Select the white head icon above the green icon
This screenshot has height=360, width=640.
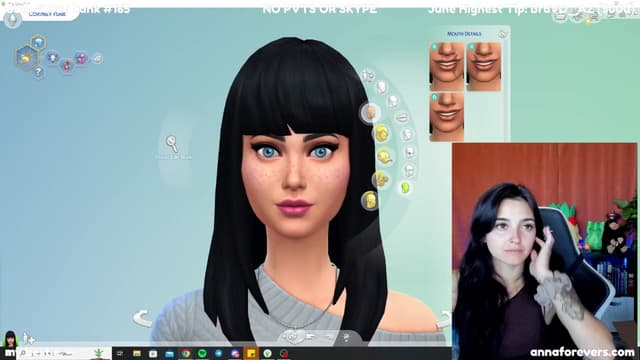pos(409,170)
